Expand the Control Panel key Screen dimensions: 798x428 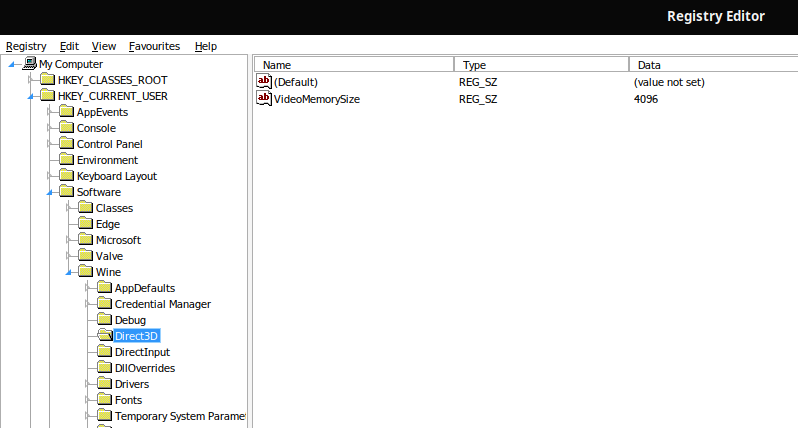pyautogui.click(x=49, y=144)
